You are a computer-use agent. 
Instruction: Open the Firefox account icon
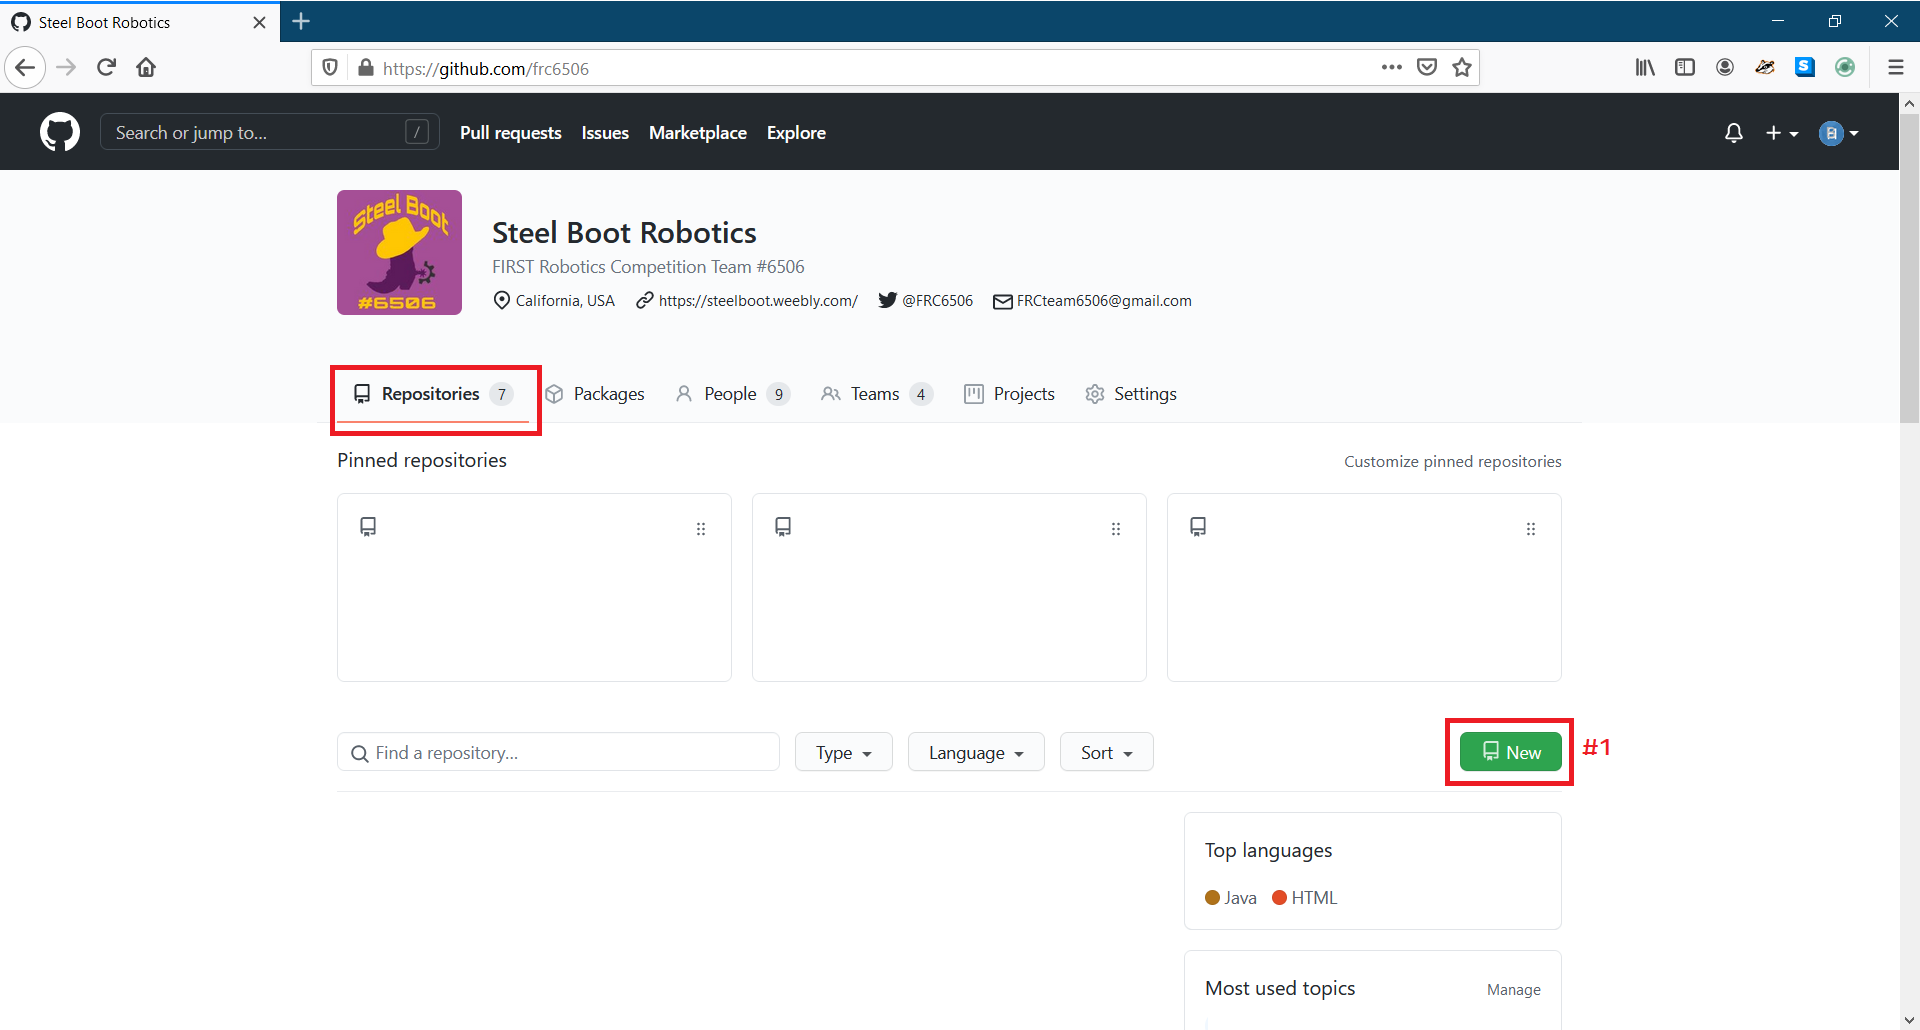1725,68
